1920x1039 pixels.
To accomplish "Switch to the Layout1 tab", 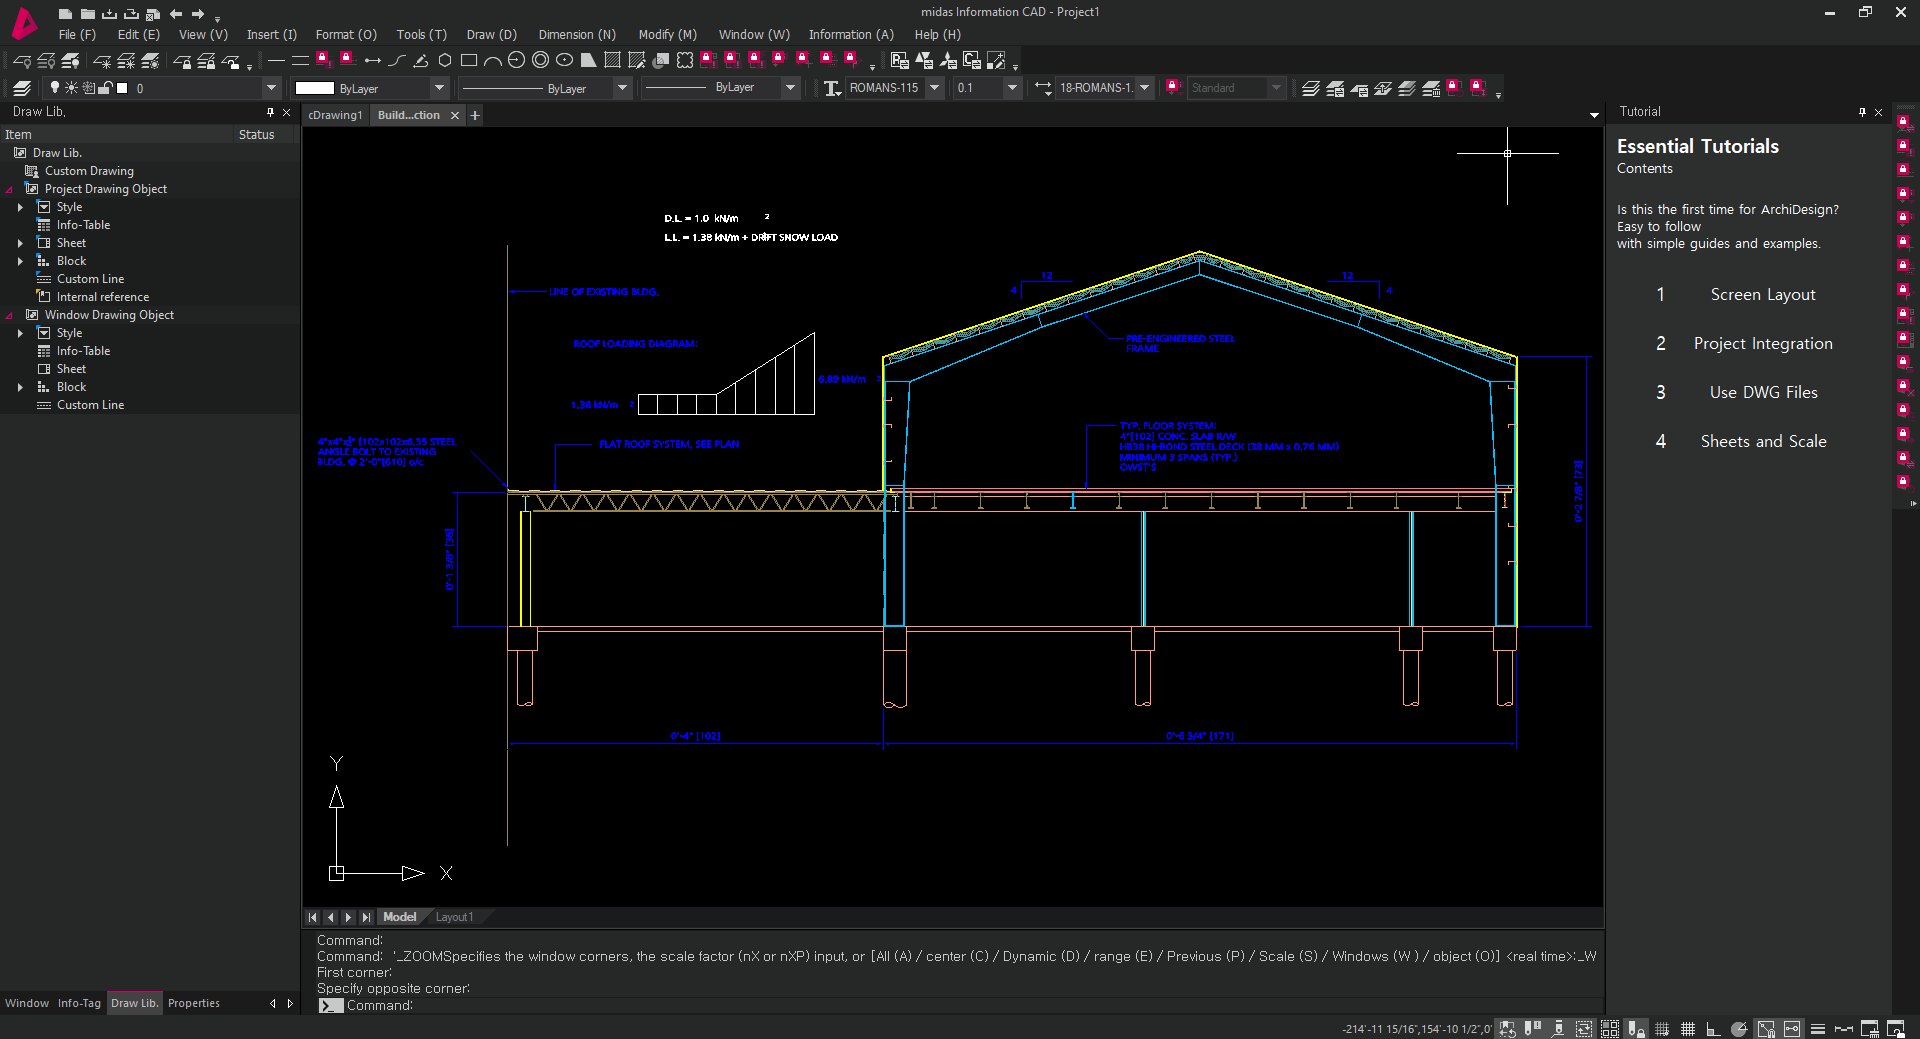I will click(454, 917).
